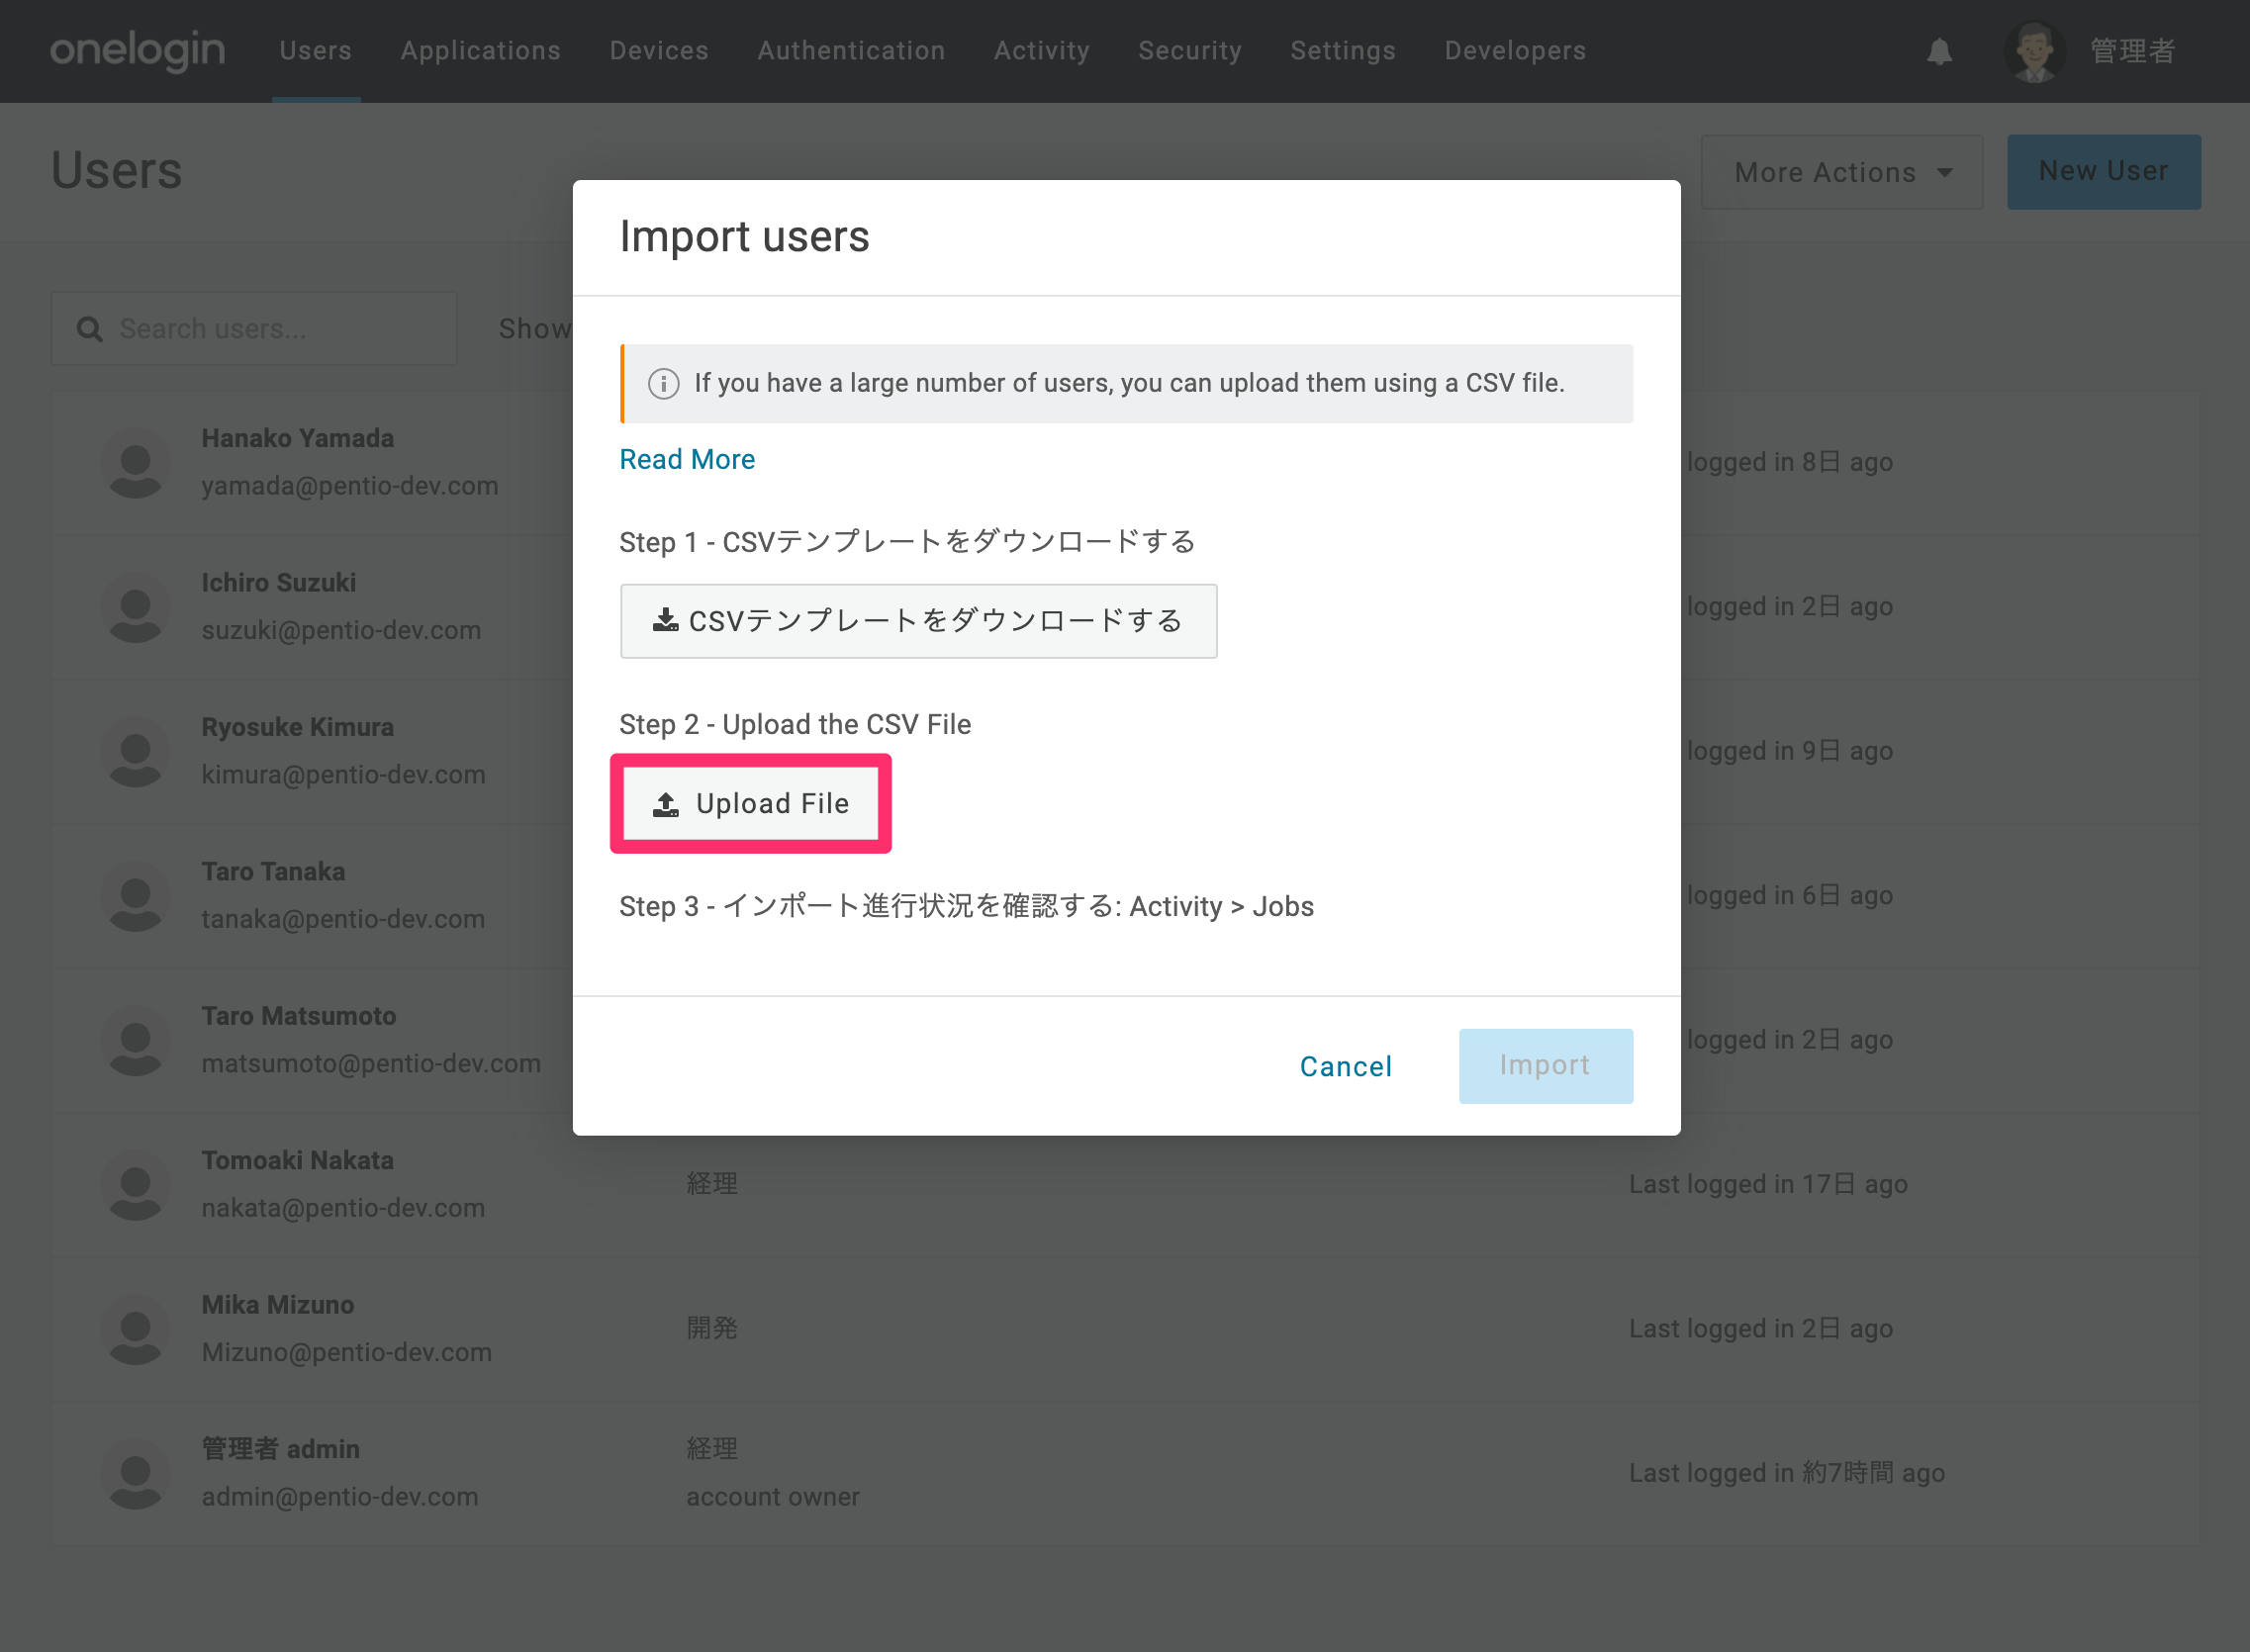Screen dimensions: 2250x1652
Task: Click Ichiro Suzuki's avatar icon
Action: pos(135,607)
